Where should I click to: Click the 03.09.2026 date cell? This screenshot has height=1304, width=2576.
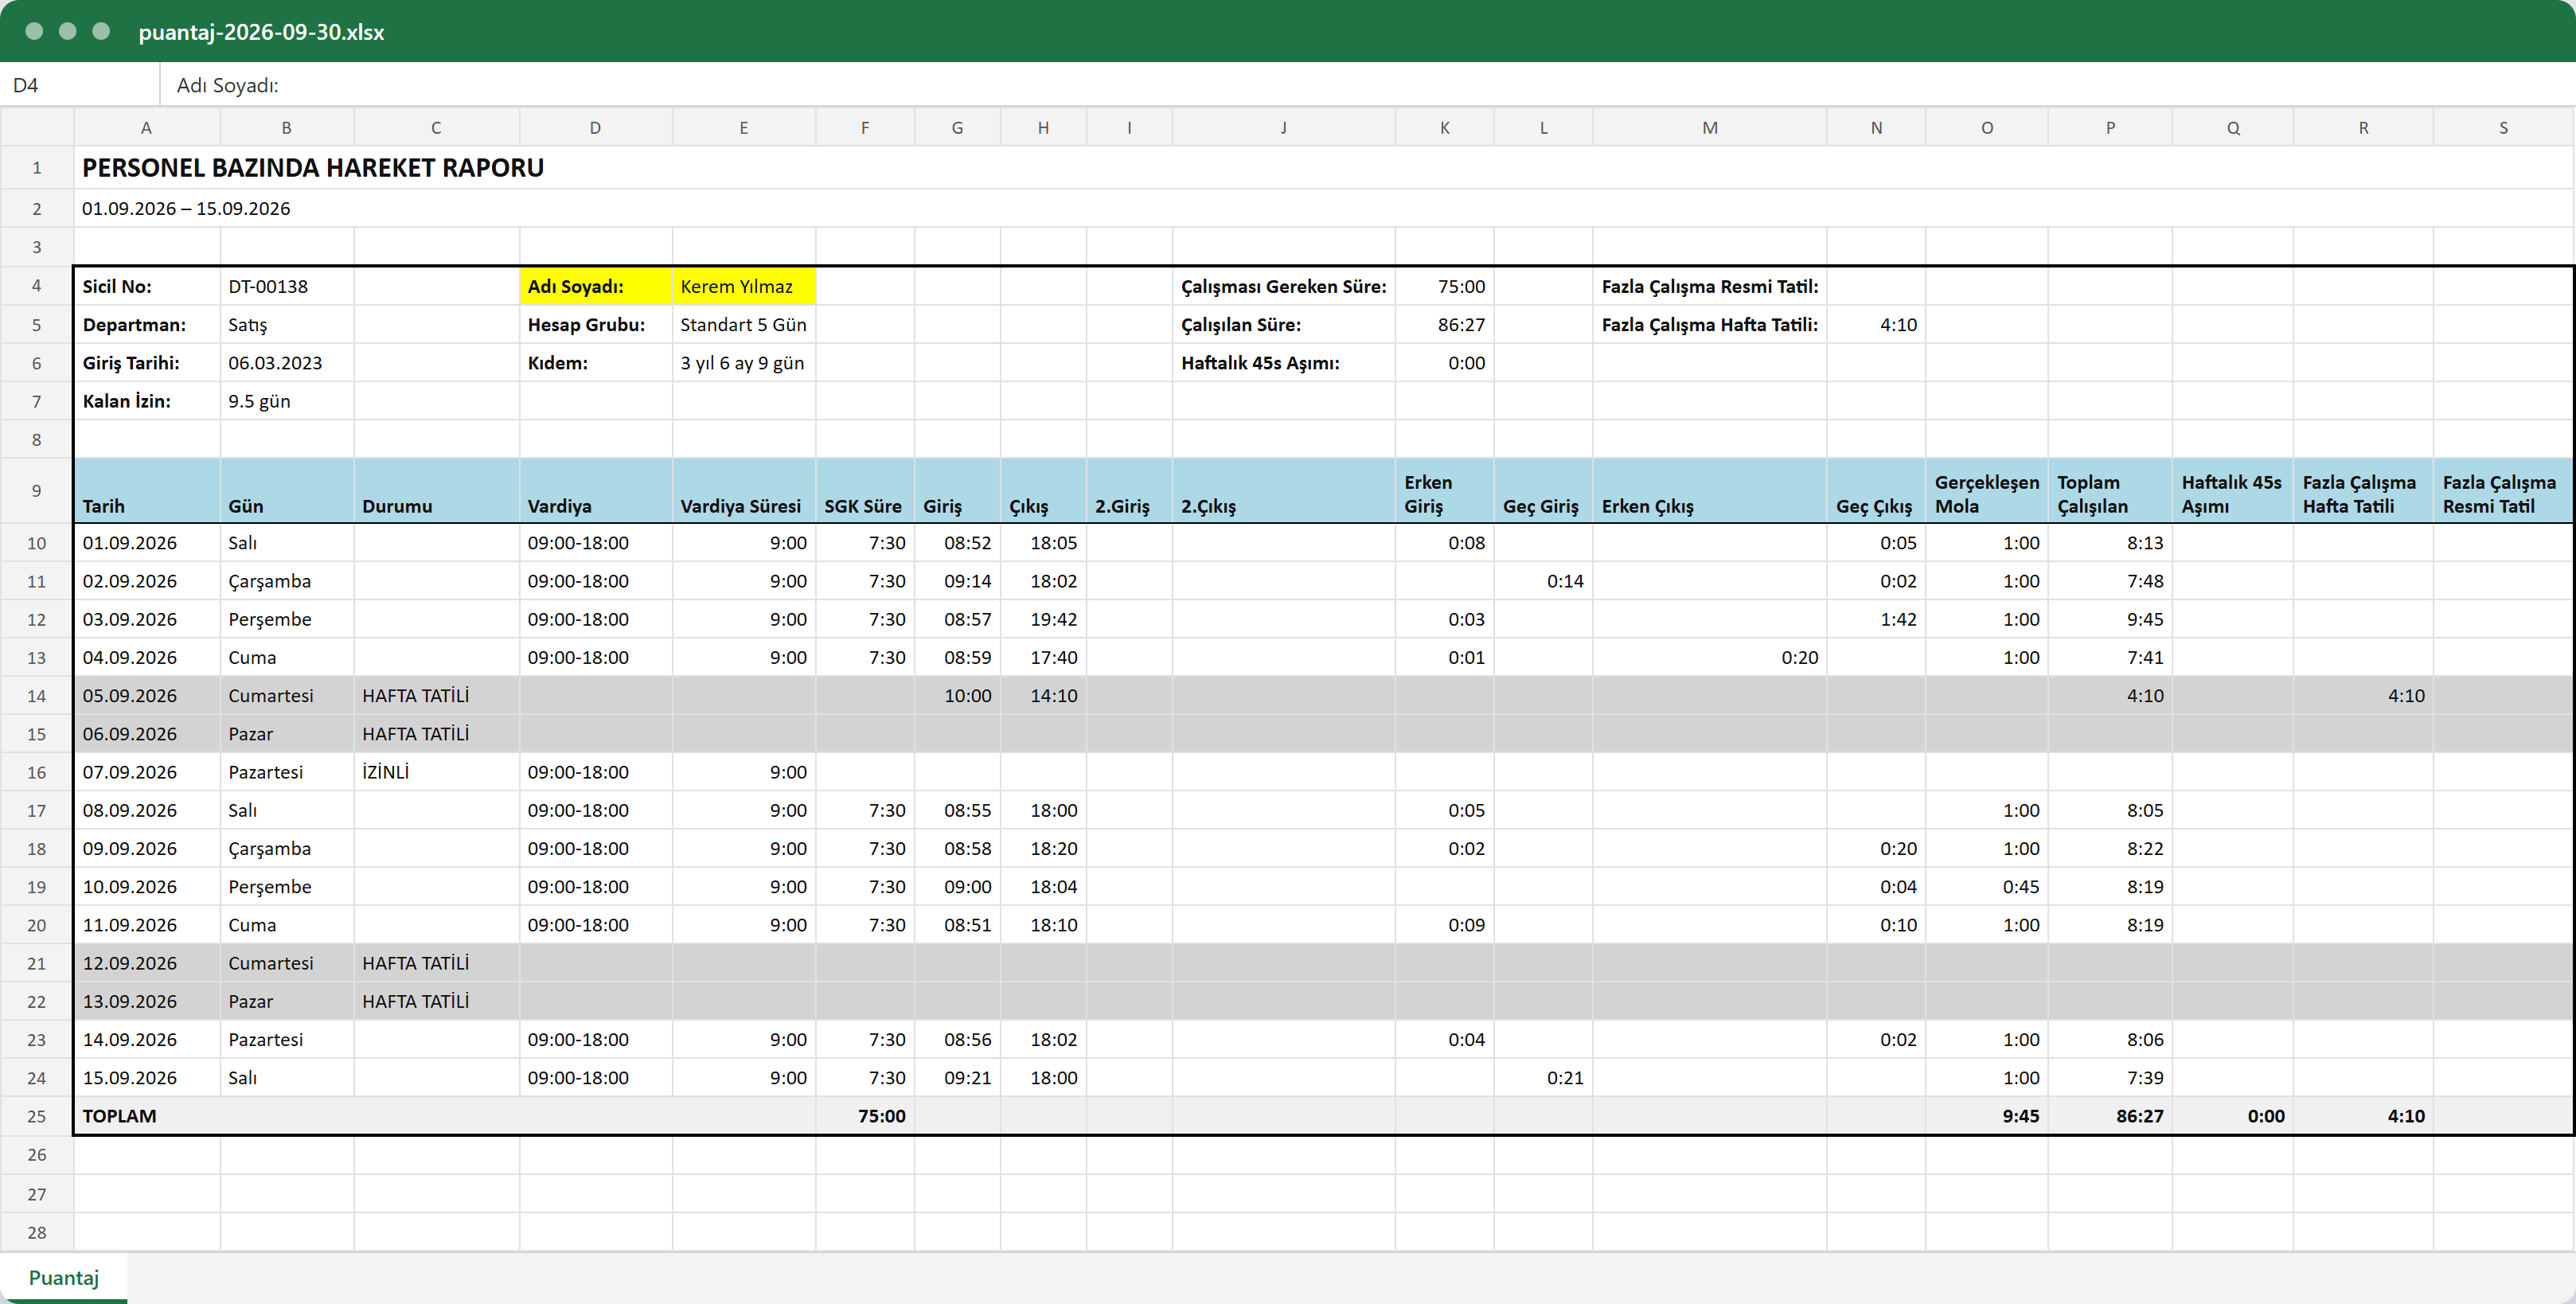pos(146,619)
